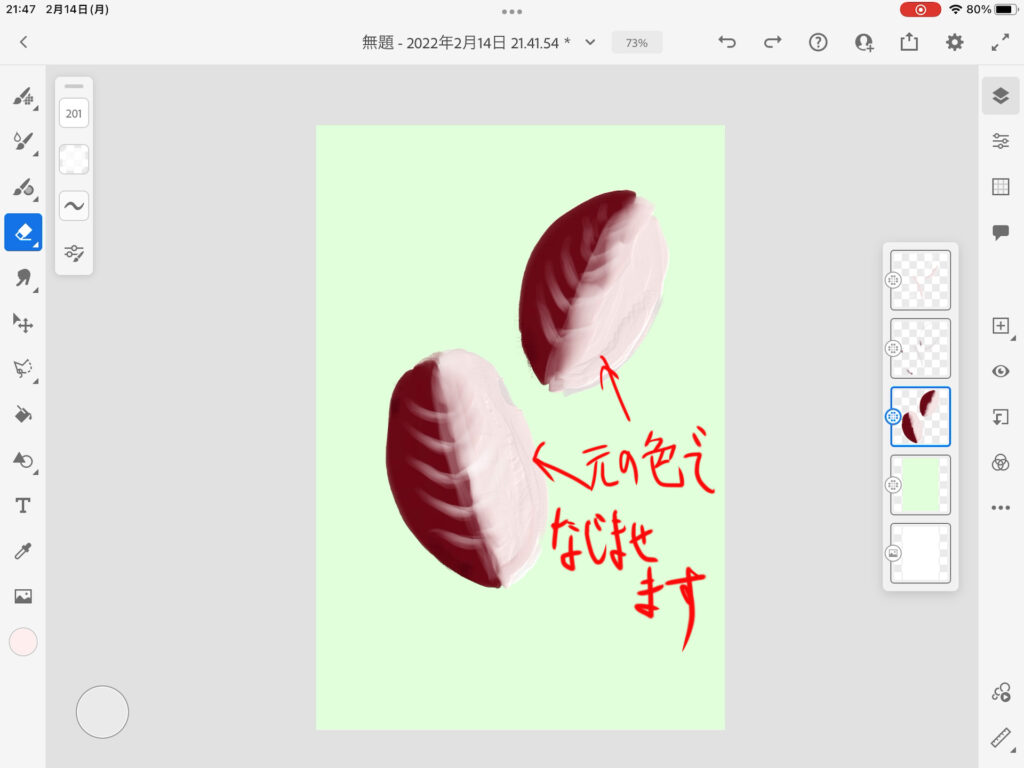The width and height of the screenshot is (1024, 768).
Task: Expand the document title dropdown chevron
Action: [590, 42]
